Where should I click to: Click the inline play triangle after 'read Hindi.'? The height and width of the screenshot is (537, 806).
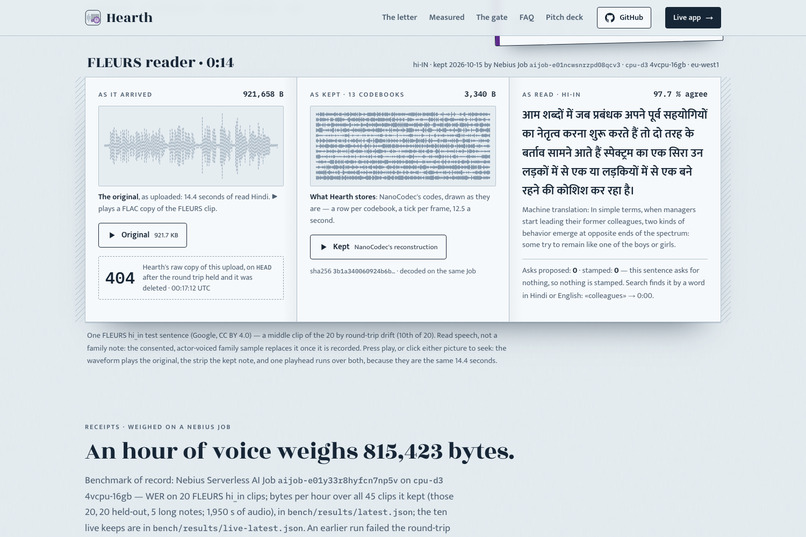(274, 196)
